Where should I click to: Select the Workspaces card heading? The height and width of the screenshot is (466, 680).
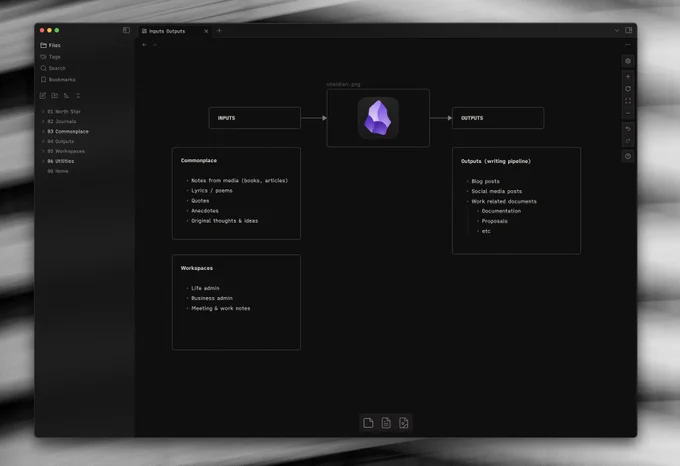(x=196, y=268)
